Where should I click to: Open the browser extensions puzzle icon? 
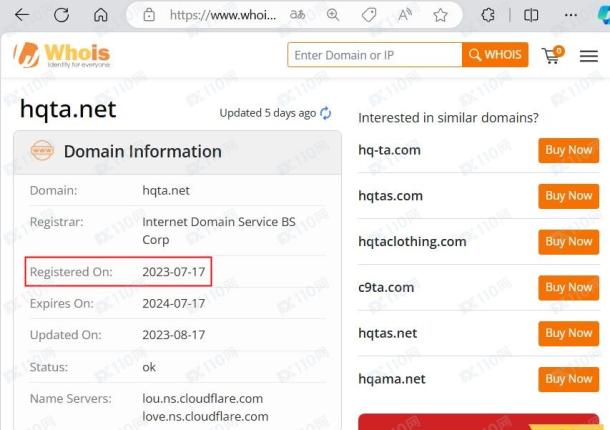488,15
